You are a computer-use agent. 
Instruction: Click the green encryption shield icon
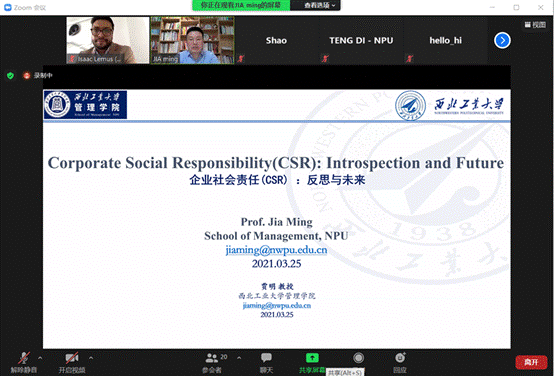10,75
